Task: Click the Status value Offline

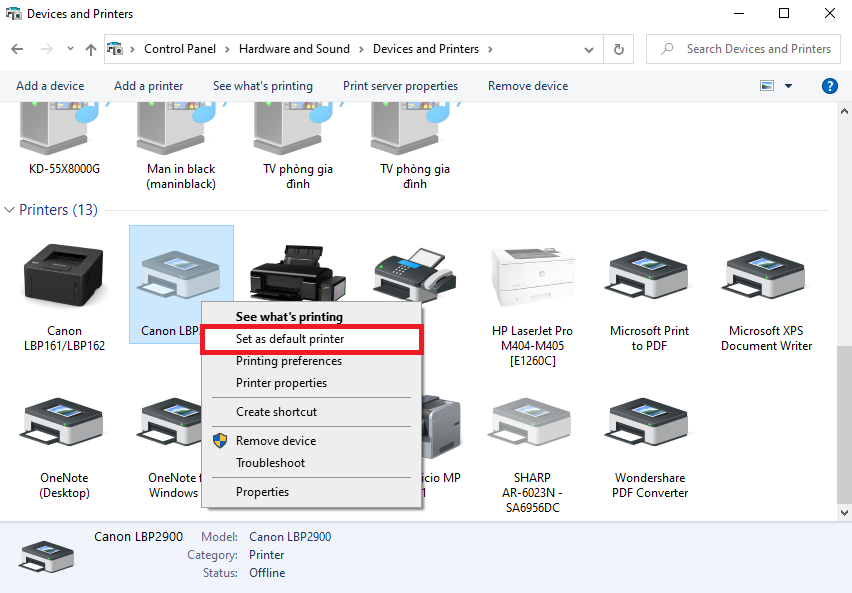Action: [267, 573]
